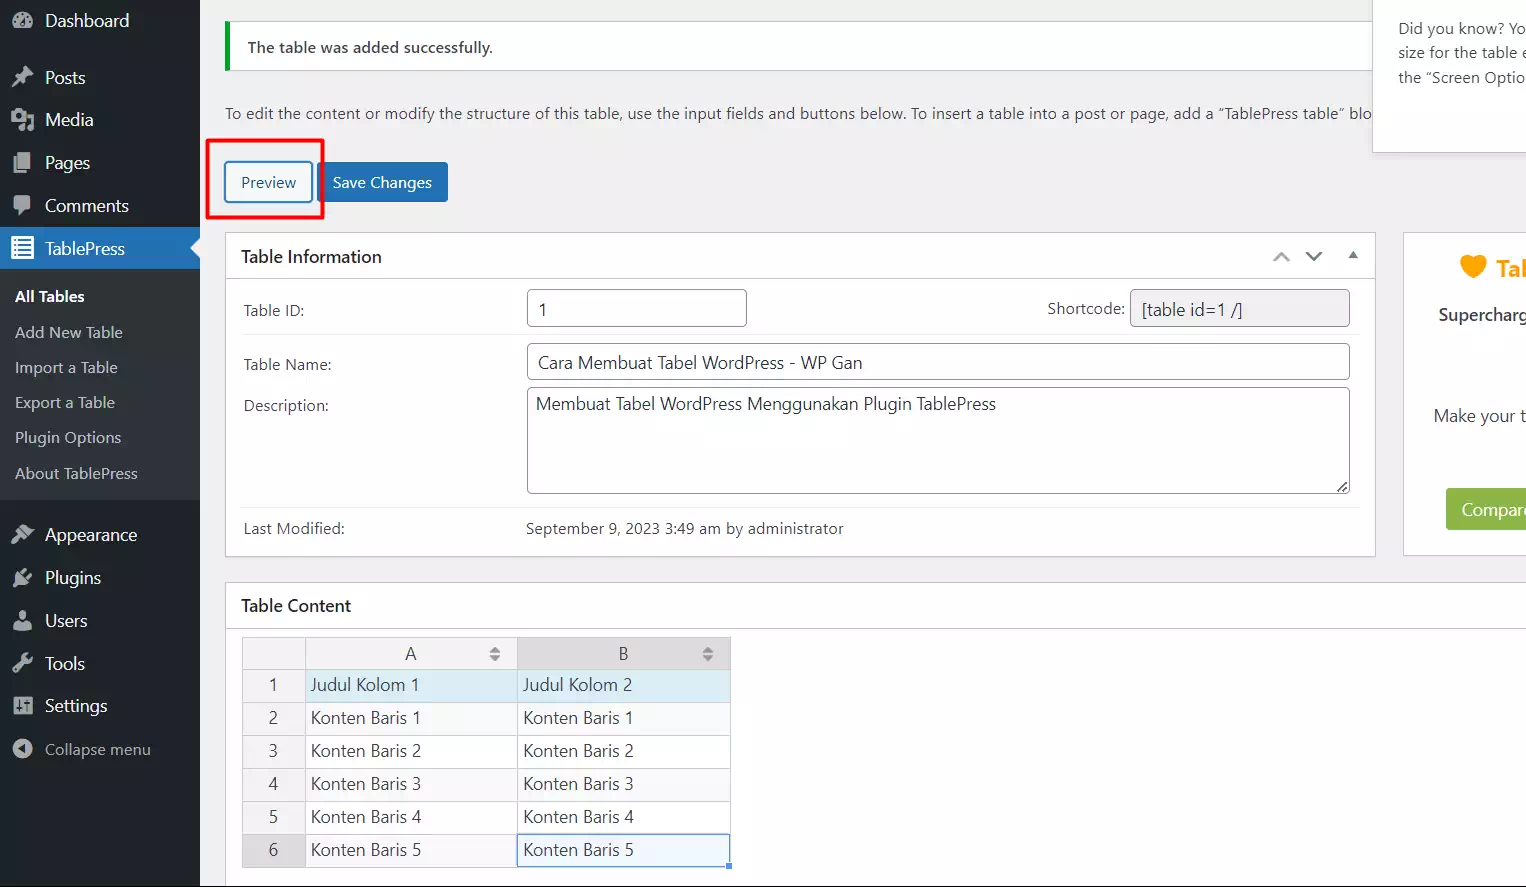Select row 3 header number

(273, 751)
